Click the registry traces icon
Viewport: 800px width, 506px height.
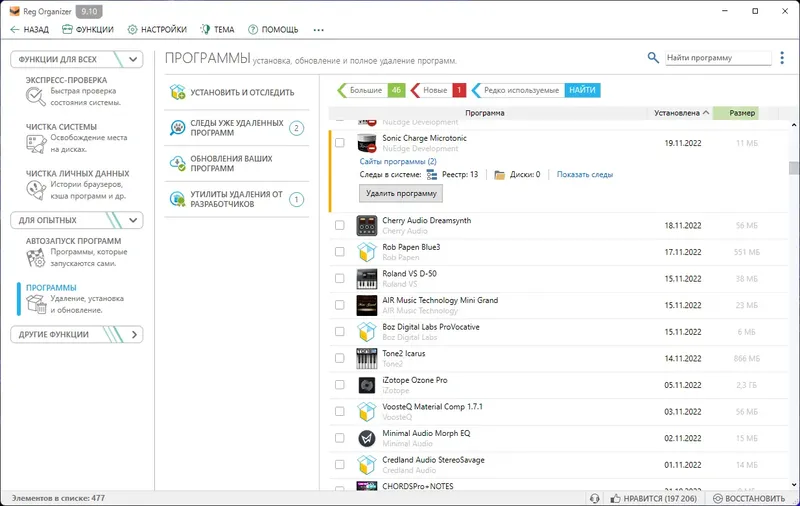[x=432, y=175]
